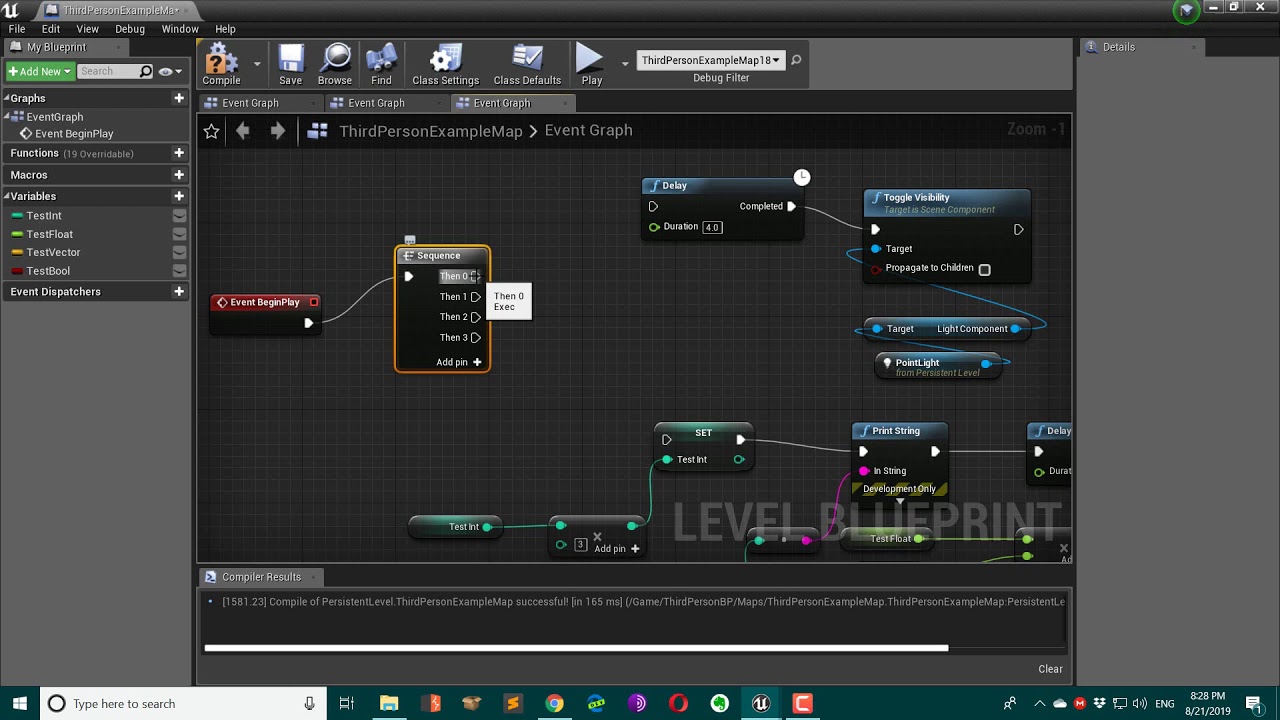Screen dimensions: 1280x720
Task: Navigate back with the left arrow
Action: point(243,131)
